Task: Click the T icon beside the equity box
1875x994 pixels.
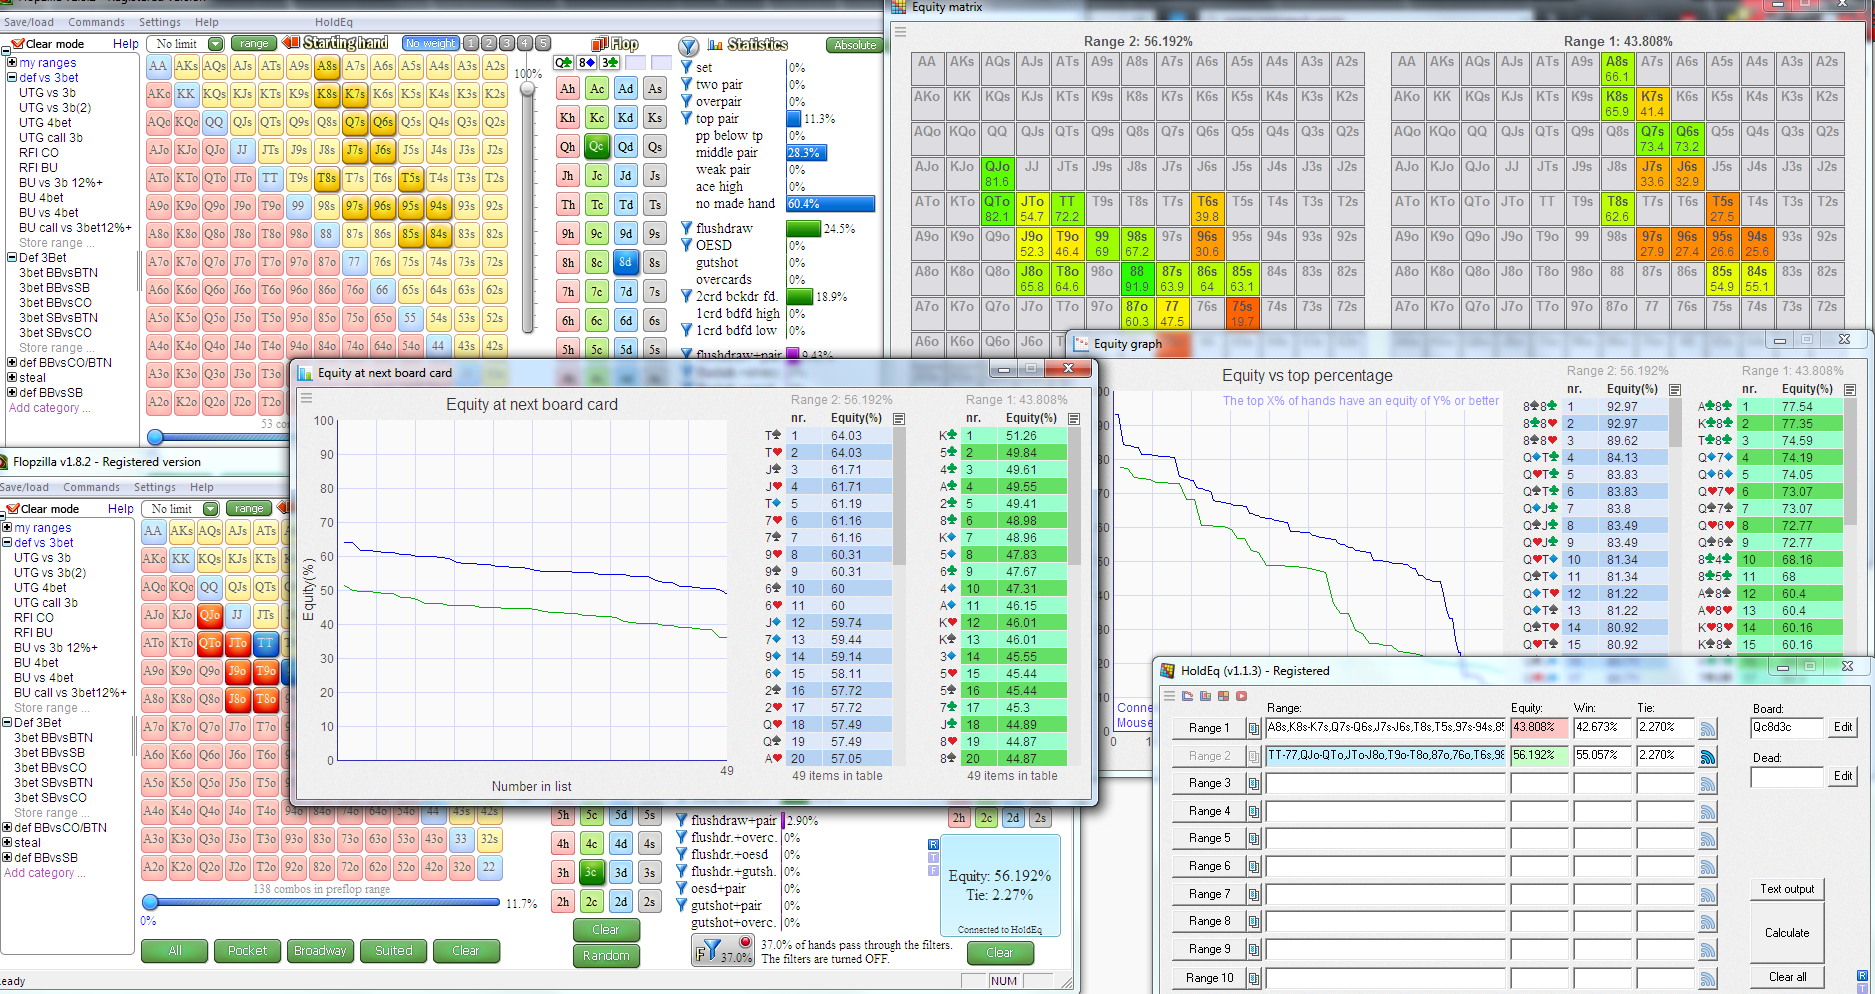Action: [x=933, y=857]
